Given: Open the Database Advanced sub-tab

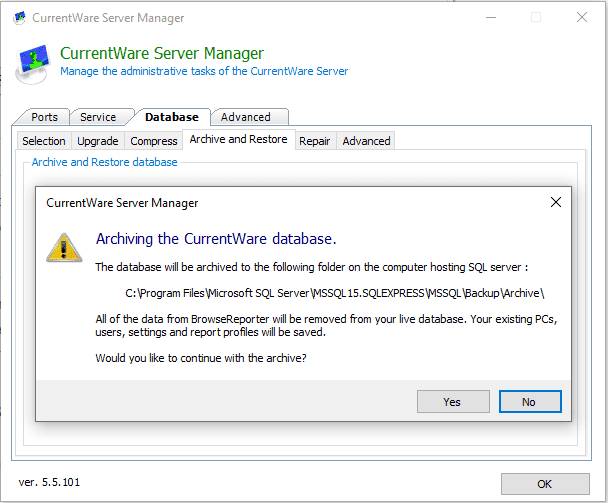Looking at the screenshot, I should point(366,141).
